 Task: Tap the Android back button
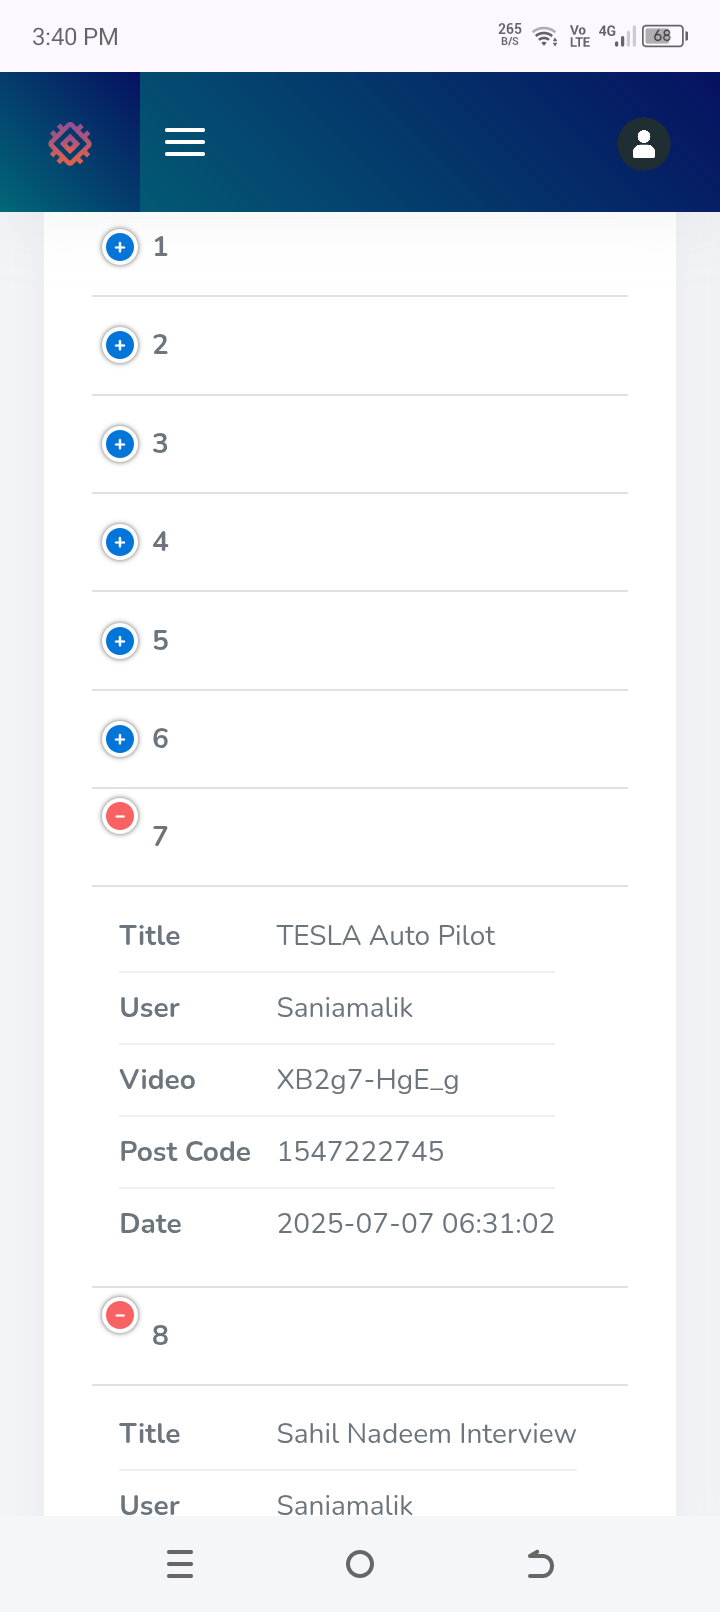coord(540,1564)
